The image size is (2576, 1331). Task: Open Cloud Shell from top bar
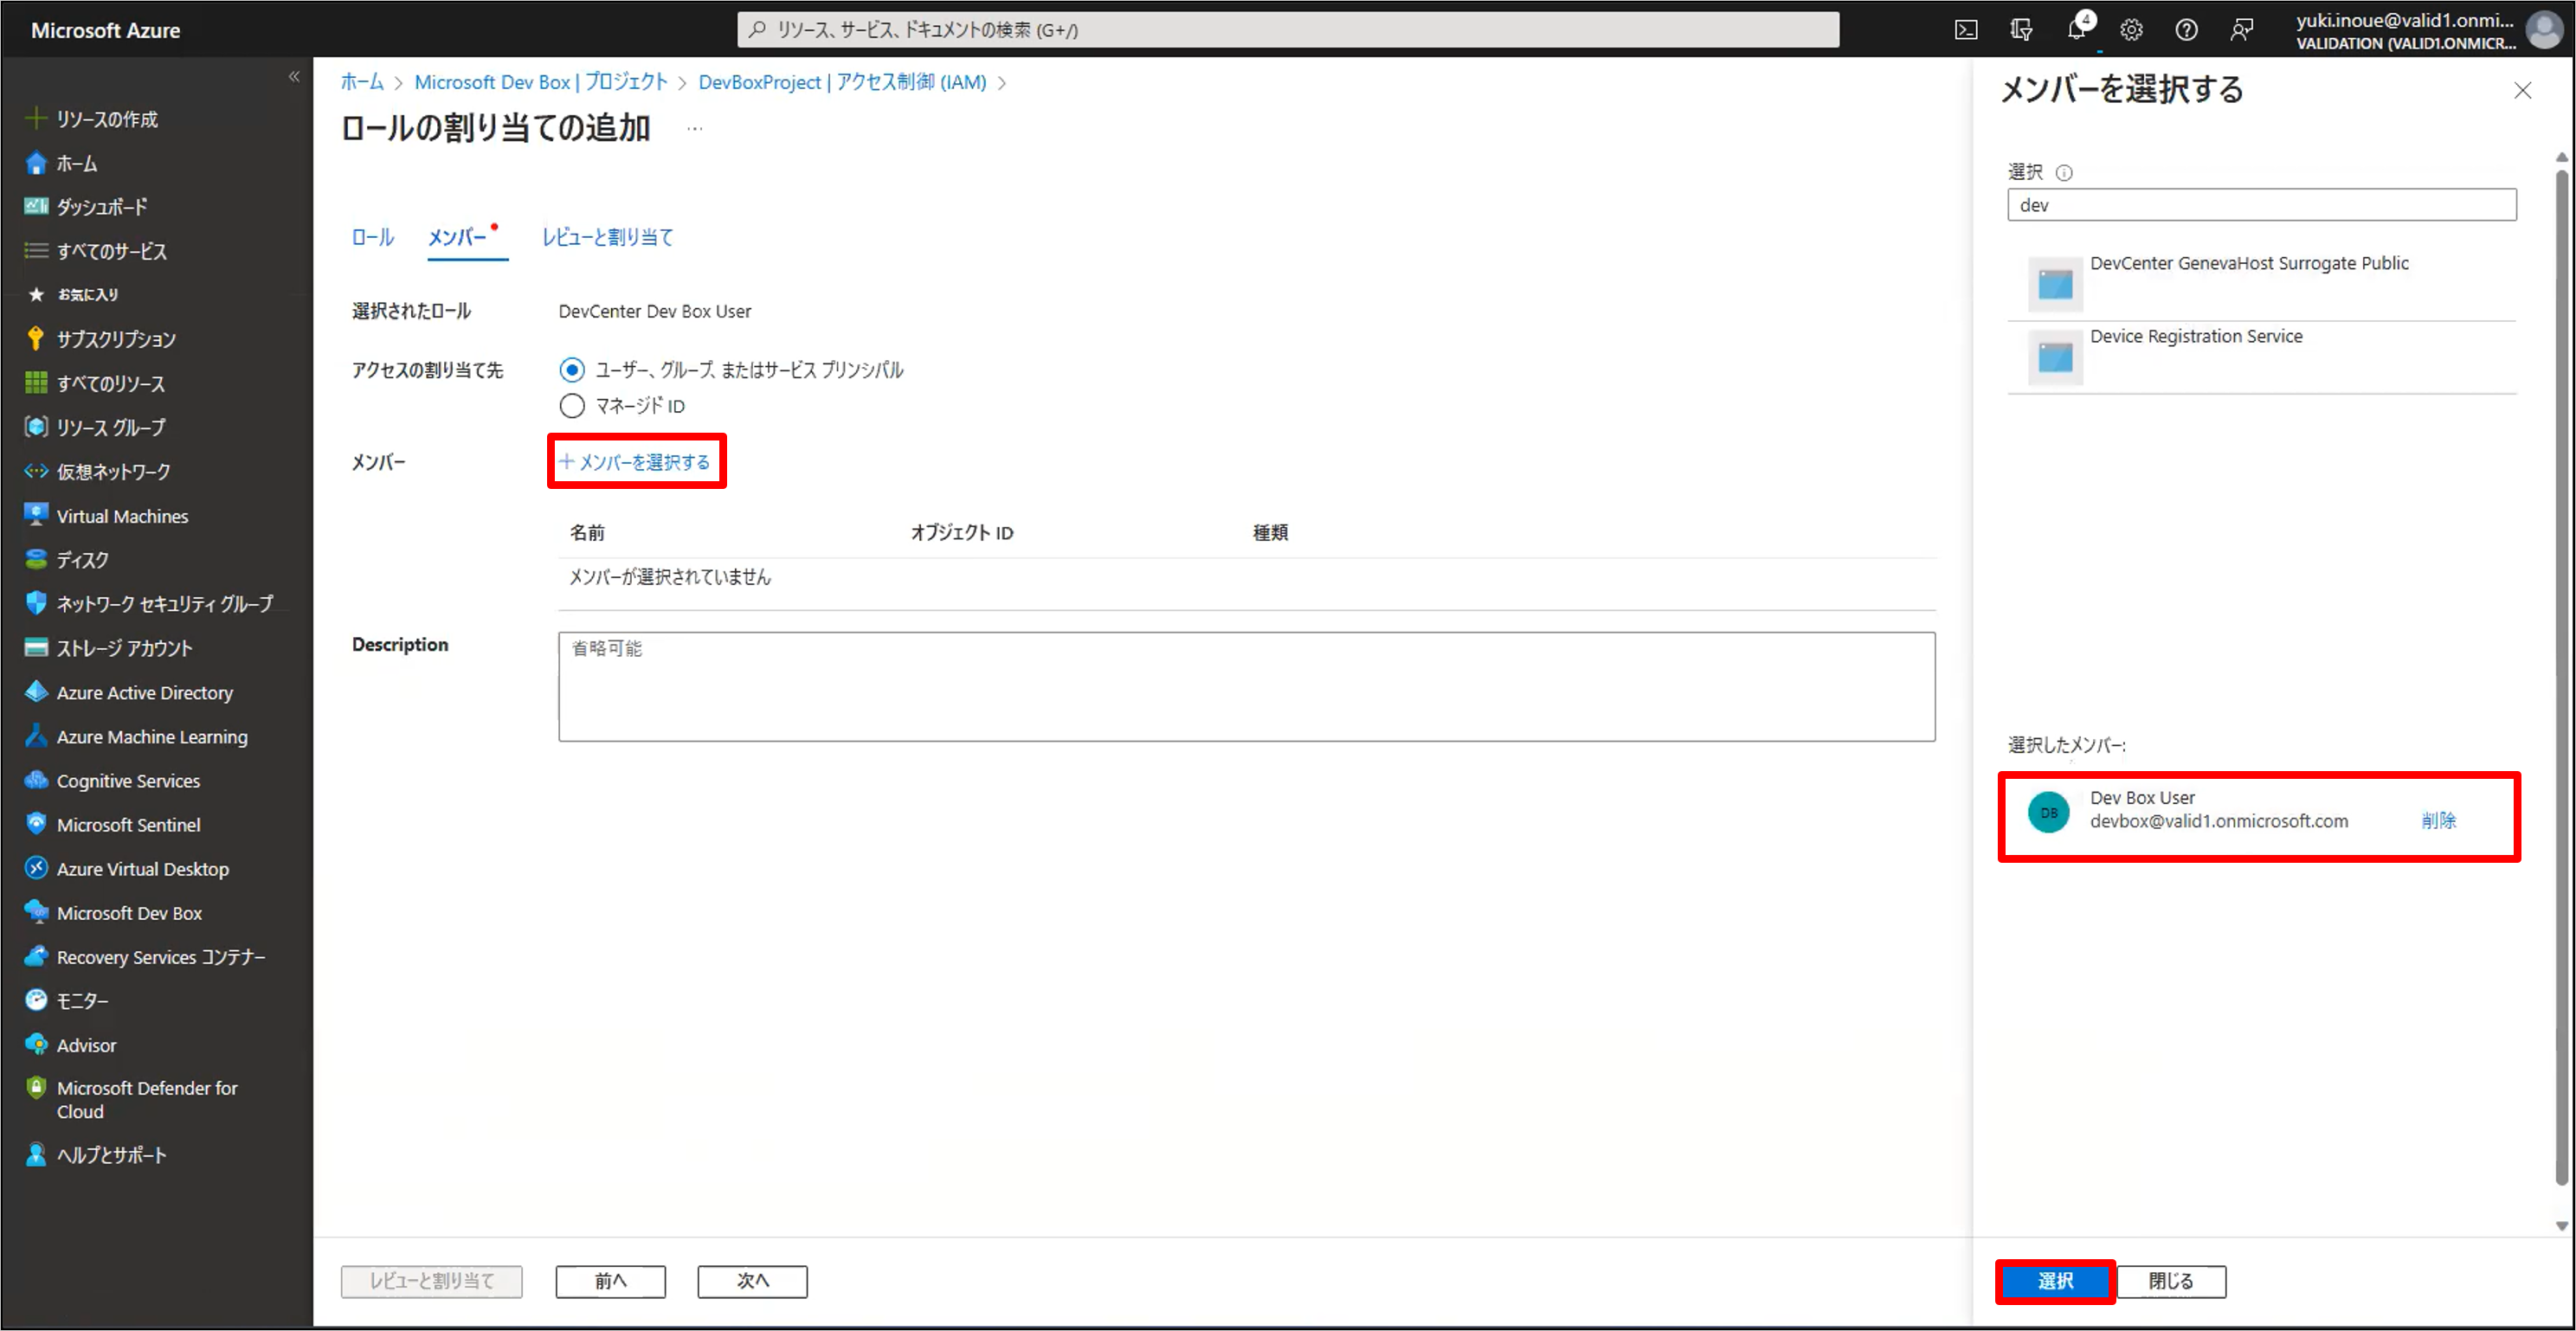click(1965, 30)
